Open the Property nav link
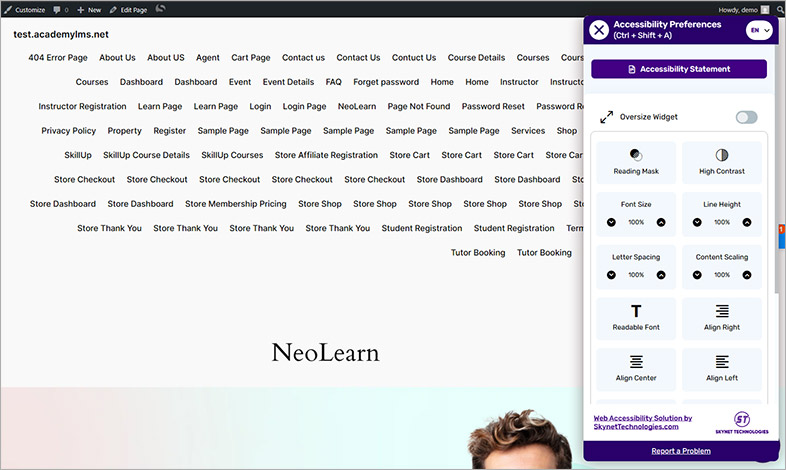 [124, 131]
